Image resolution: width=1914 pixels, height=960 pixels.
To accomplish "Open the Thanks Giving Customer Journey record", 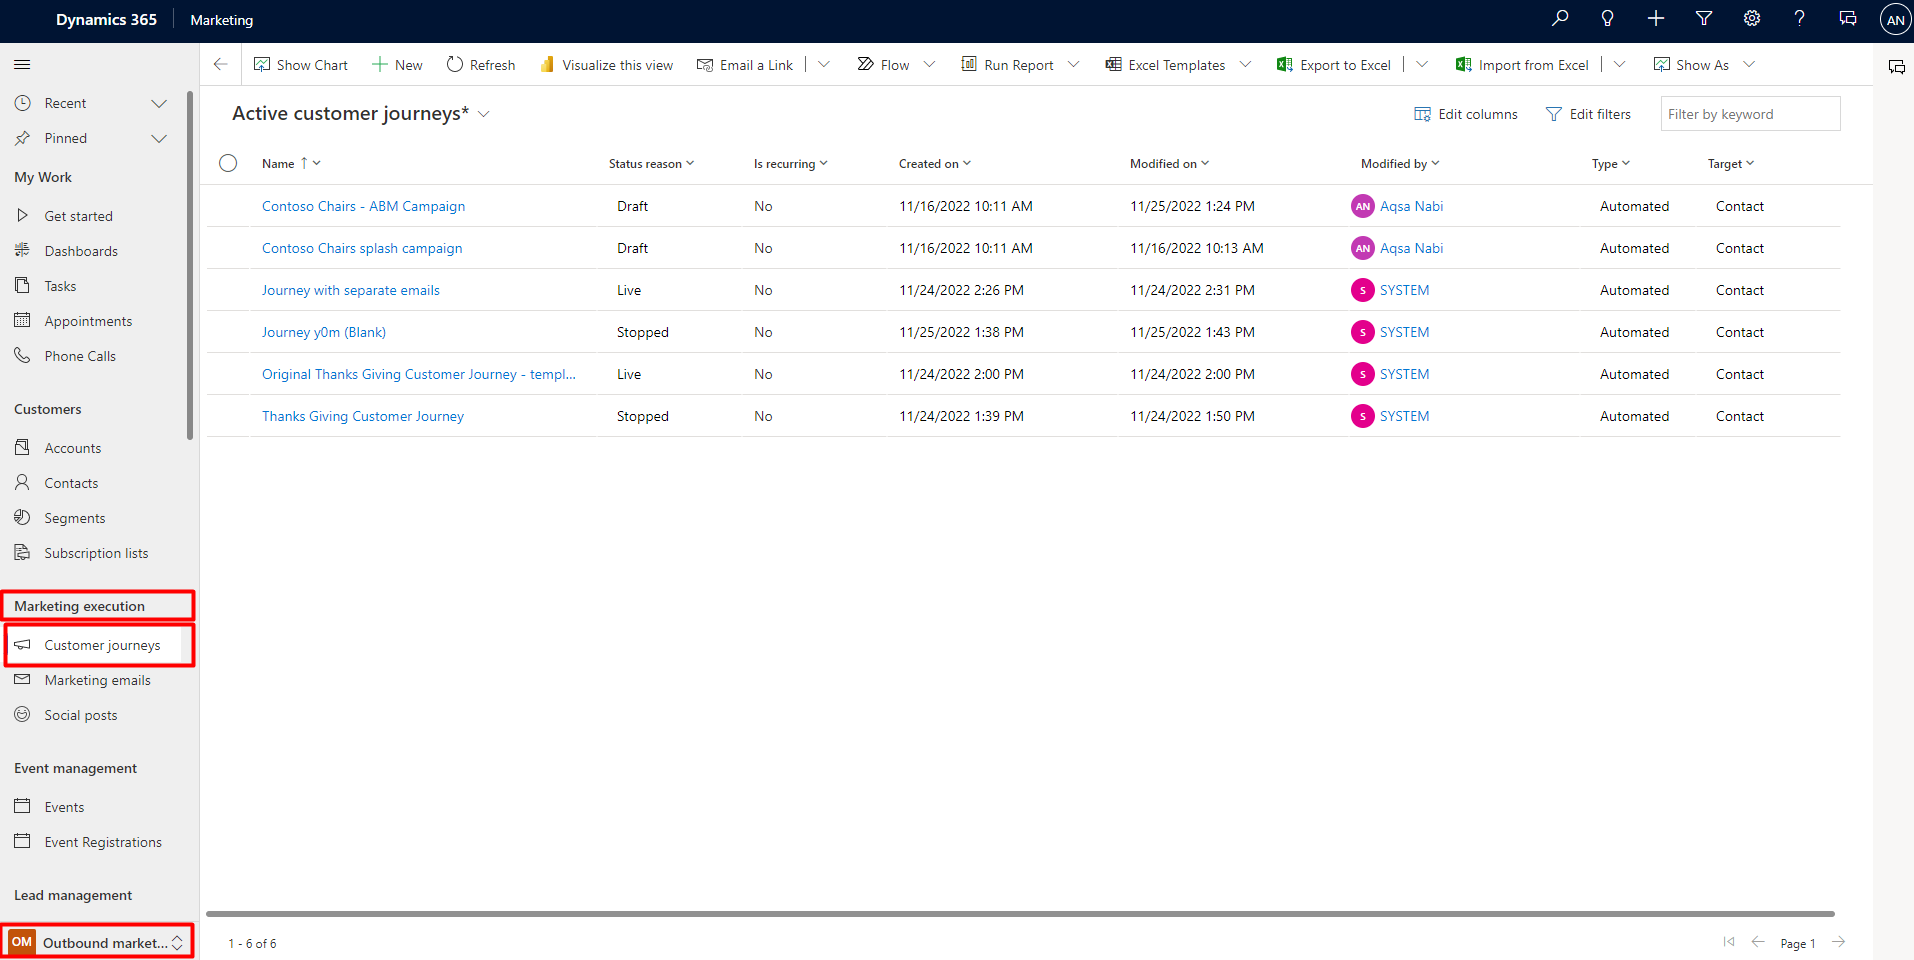I will [362, 415].
